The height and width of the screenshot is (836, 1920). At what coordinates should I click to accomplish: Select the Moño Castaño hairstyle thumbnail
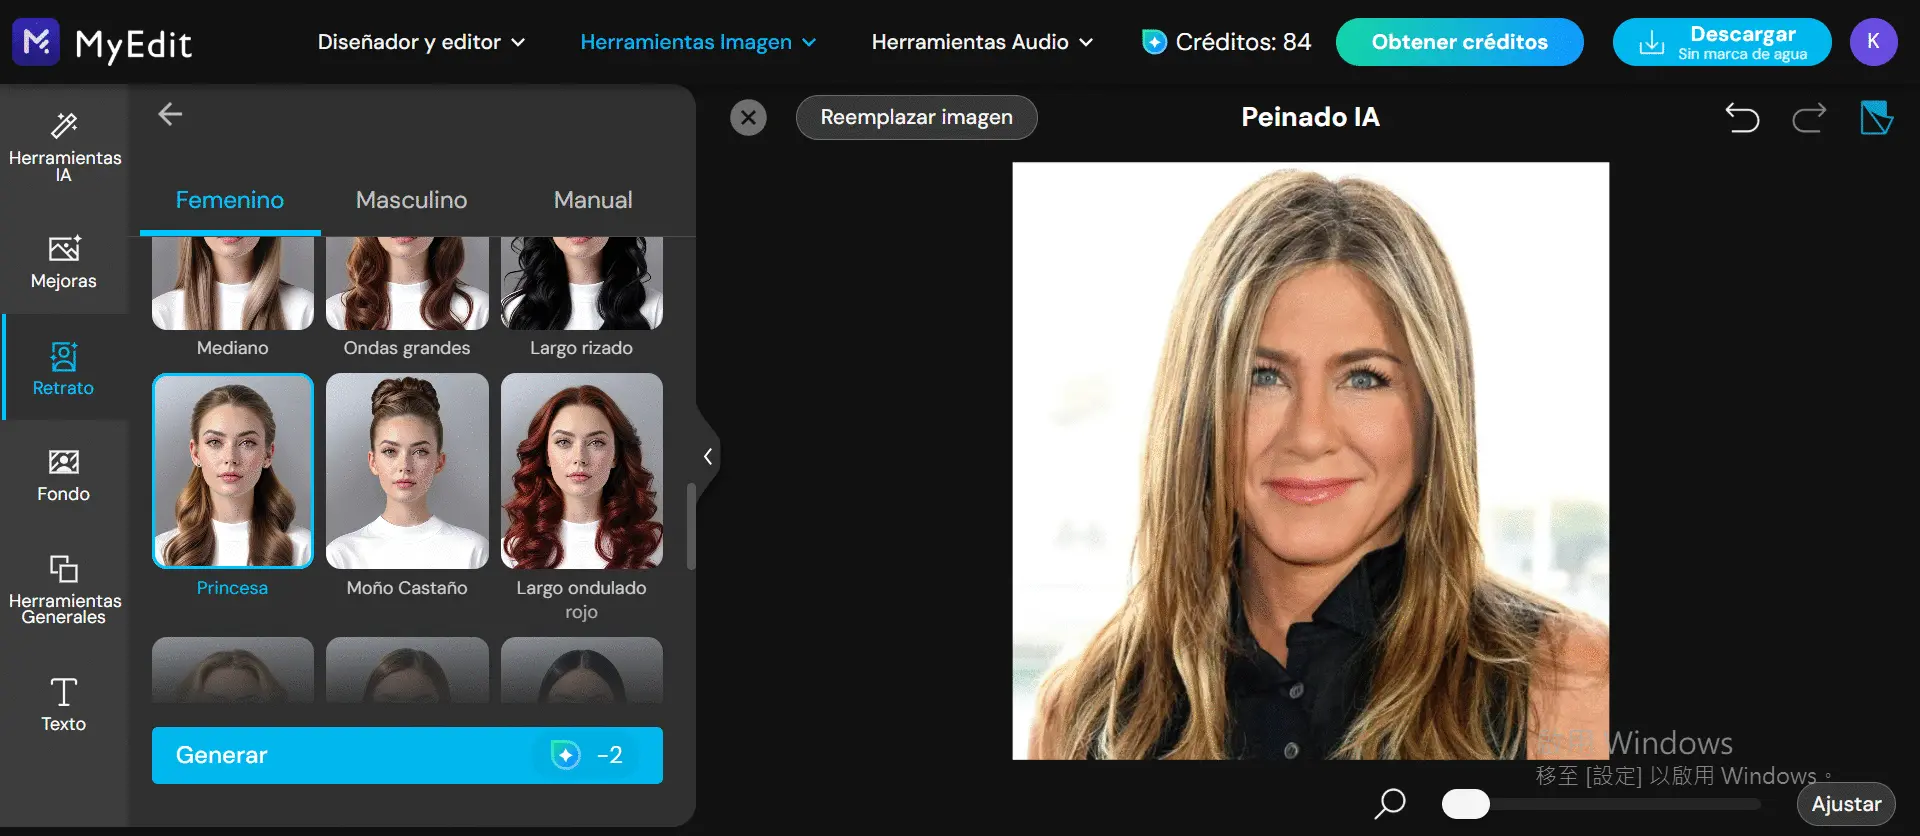[407, 471]
